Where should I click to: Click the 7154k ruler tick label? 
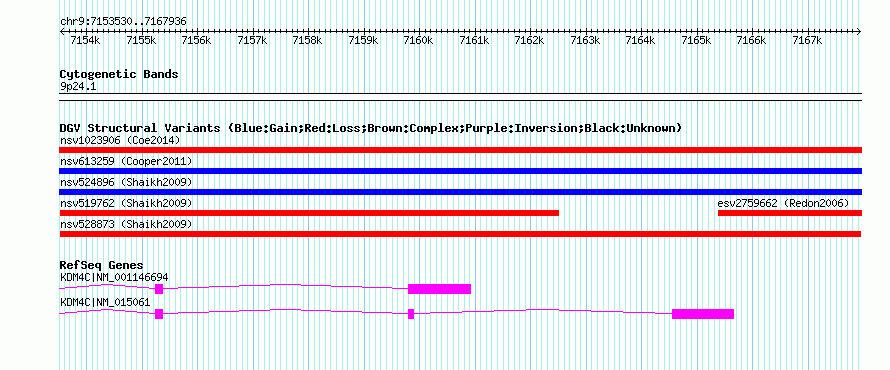(x=86, y=40)
